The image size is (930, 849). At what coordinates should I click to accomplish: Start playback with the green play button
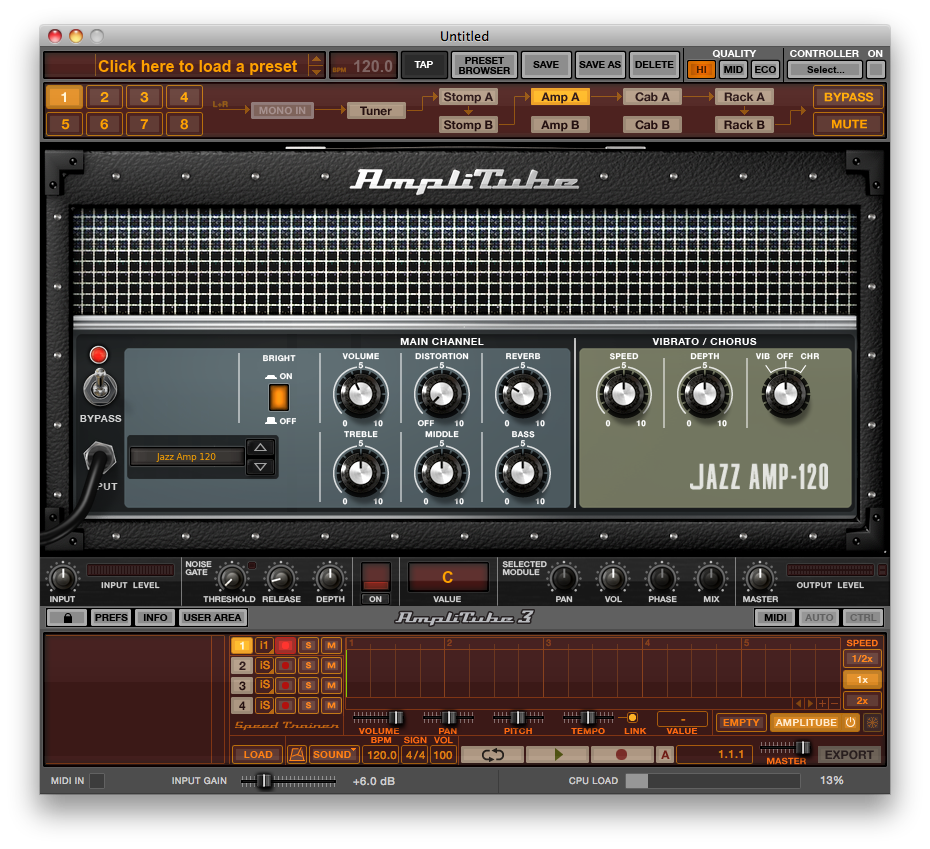pyautogui.click(x=558, y=755)
